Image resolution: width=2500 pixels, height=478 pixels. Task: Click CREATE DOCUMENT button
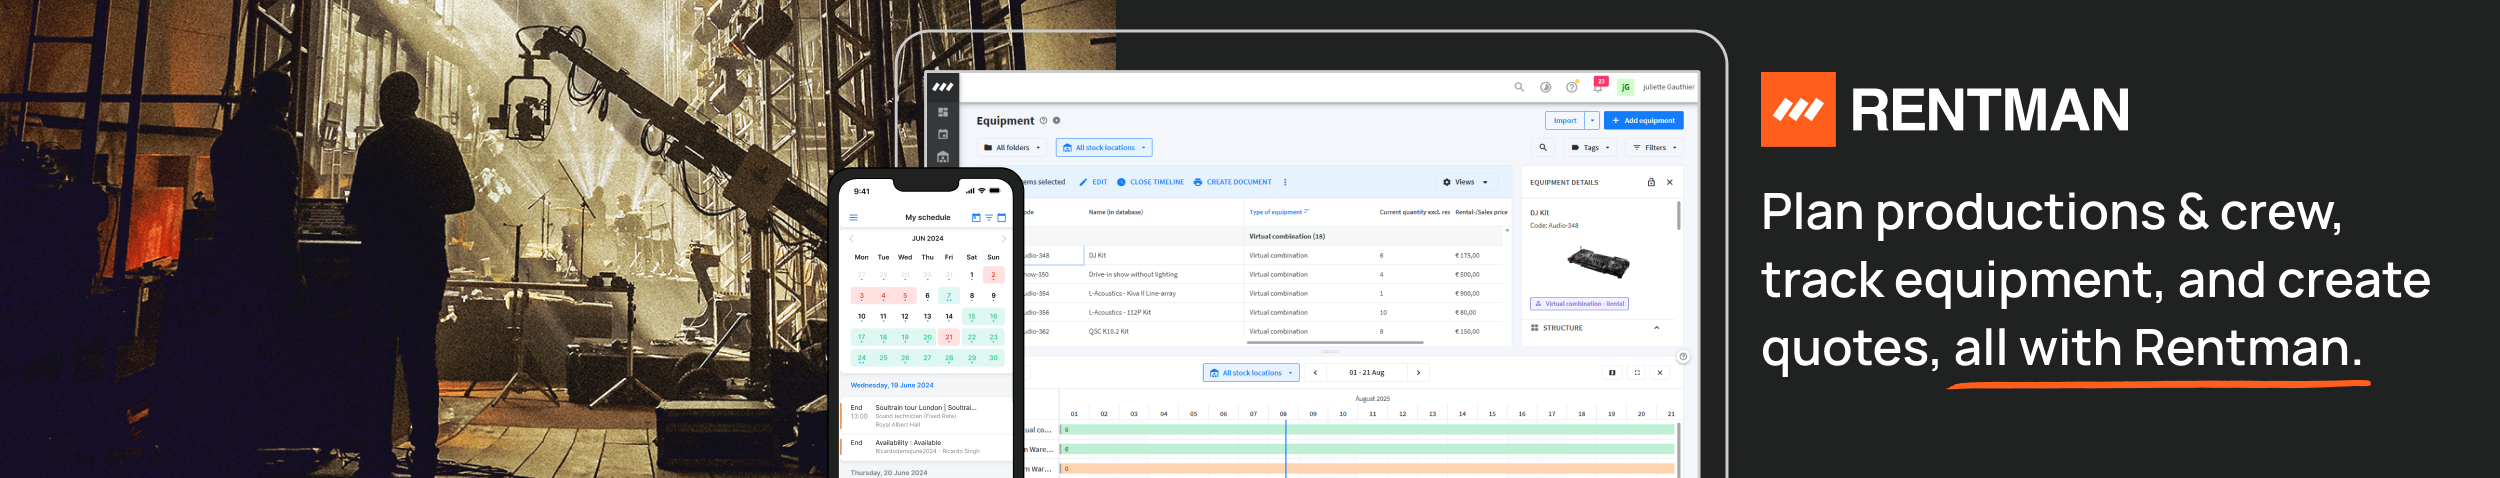click(1232, 182)
